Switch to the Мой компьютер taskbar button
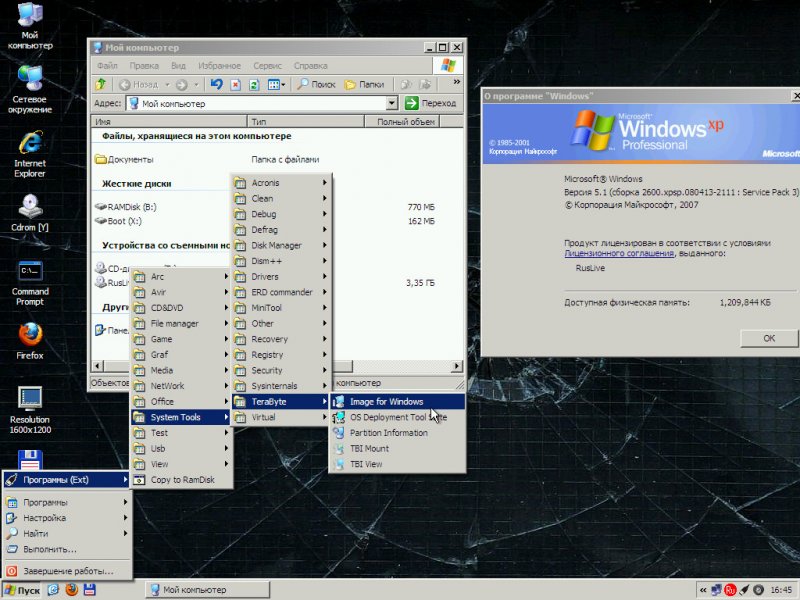 208,590
